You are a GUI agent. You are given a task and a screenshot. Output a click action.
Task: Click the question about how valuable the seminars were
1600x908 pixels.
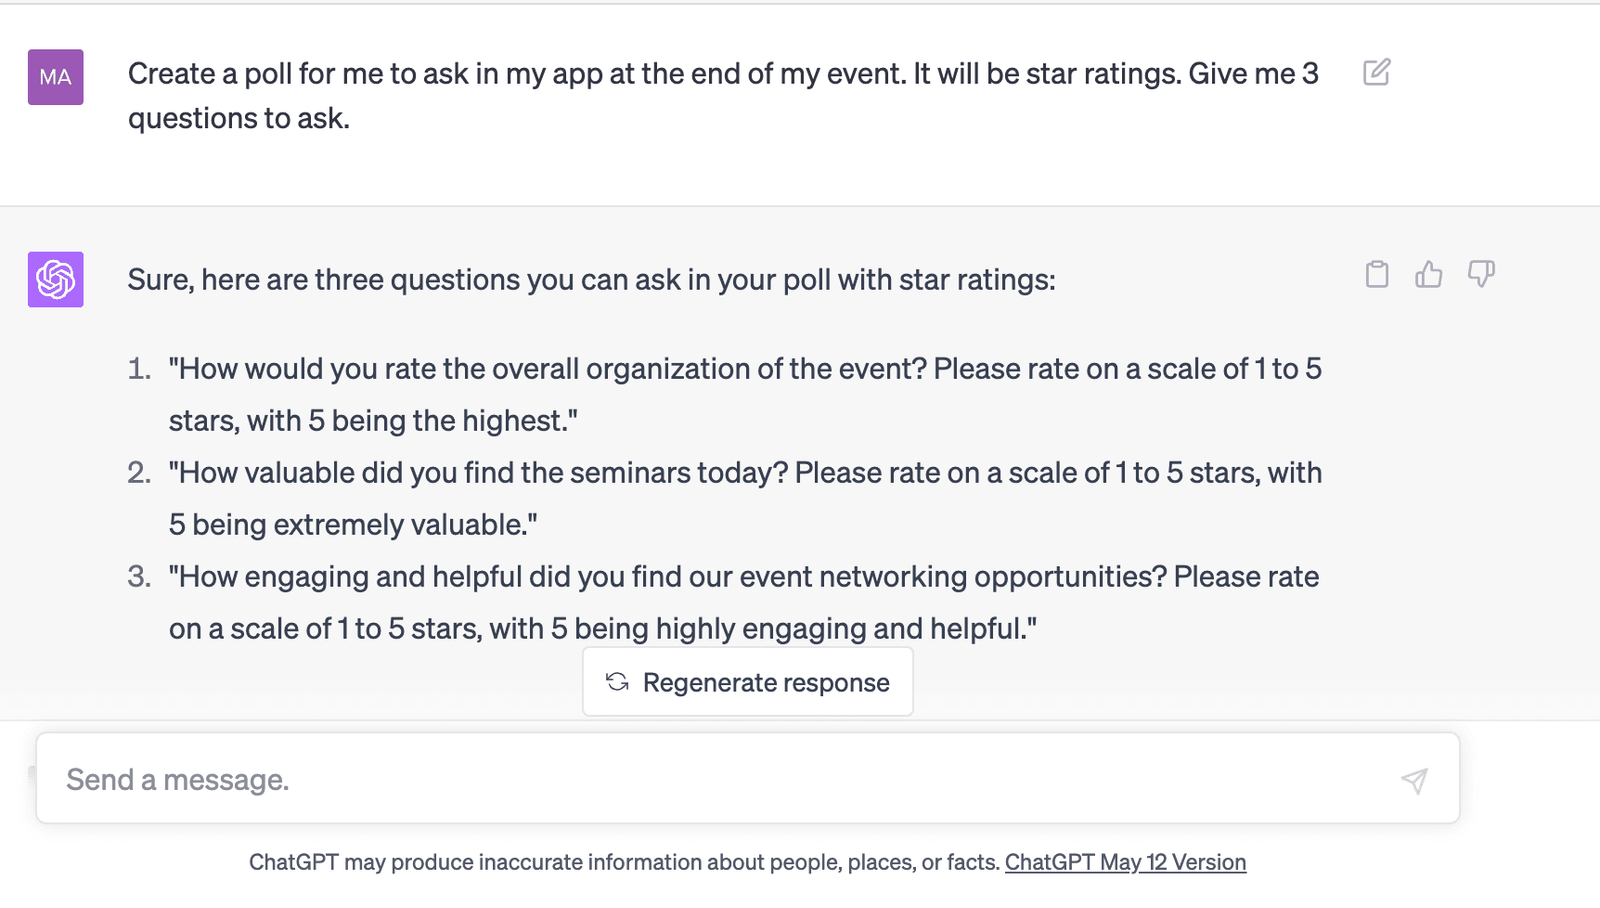point(745,499)
